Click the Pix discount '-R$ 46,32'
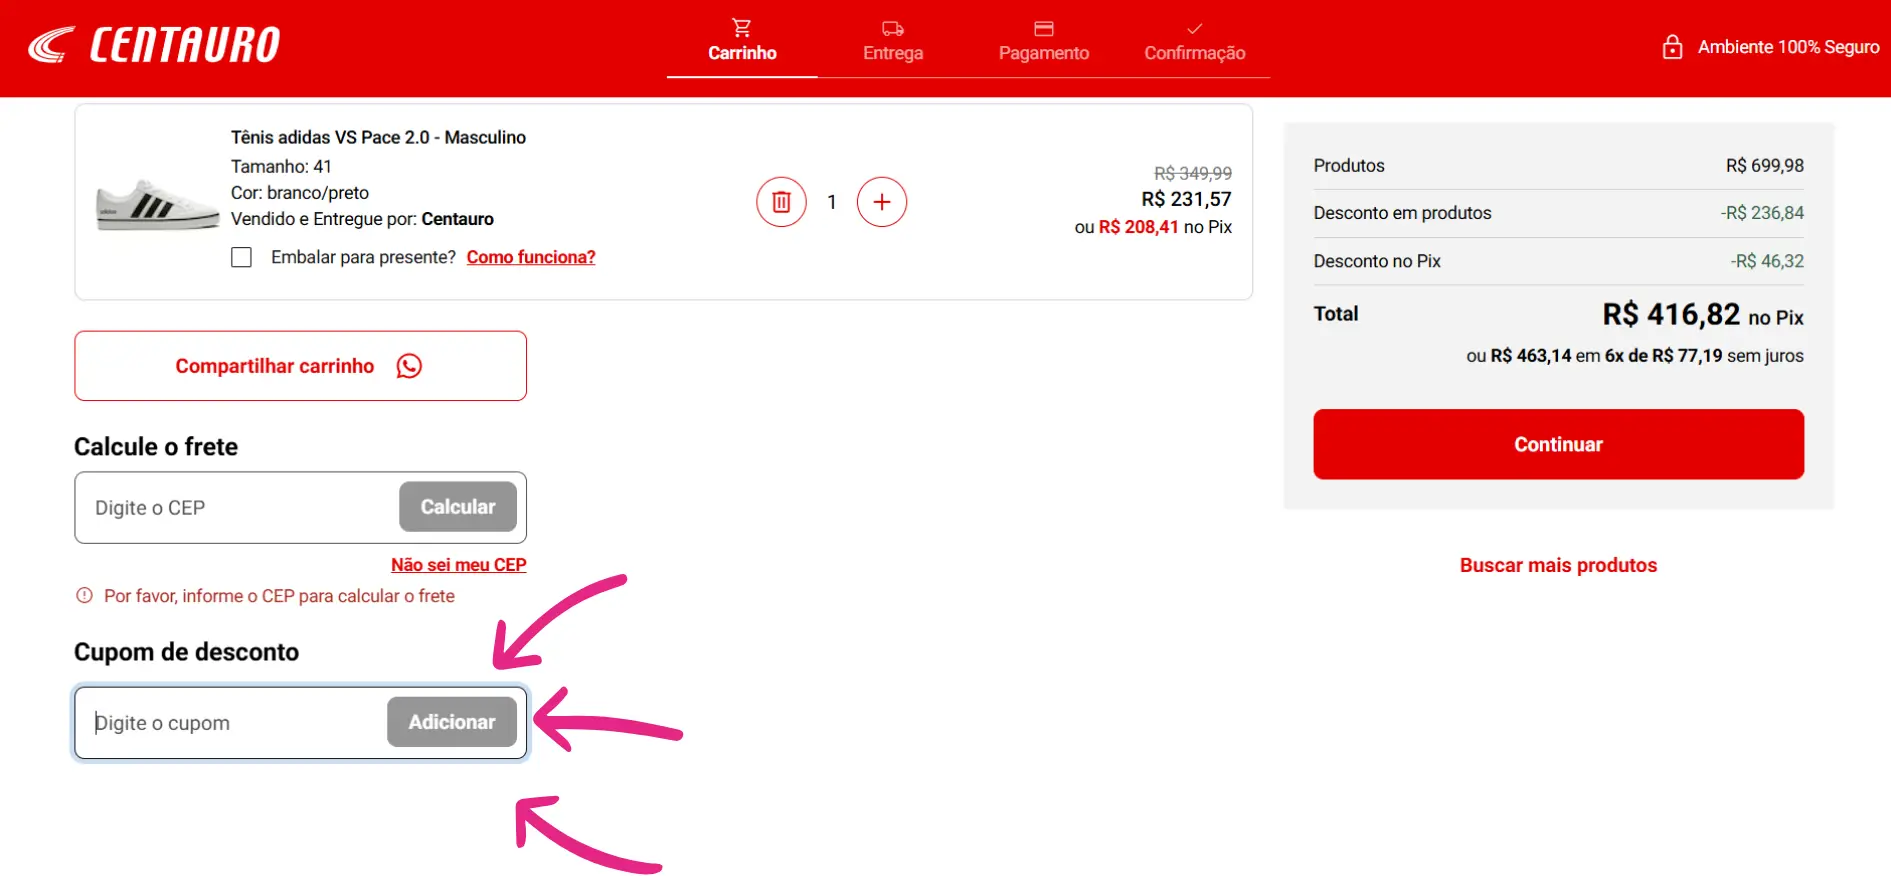Screen dimensions: 1891x876 1767,261
